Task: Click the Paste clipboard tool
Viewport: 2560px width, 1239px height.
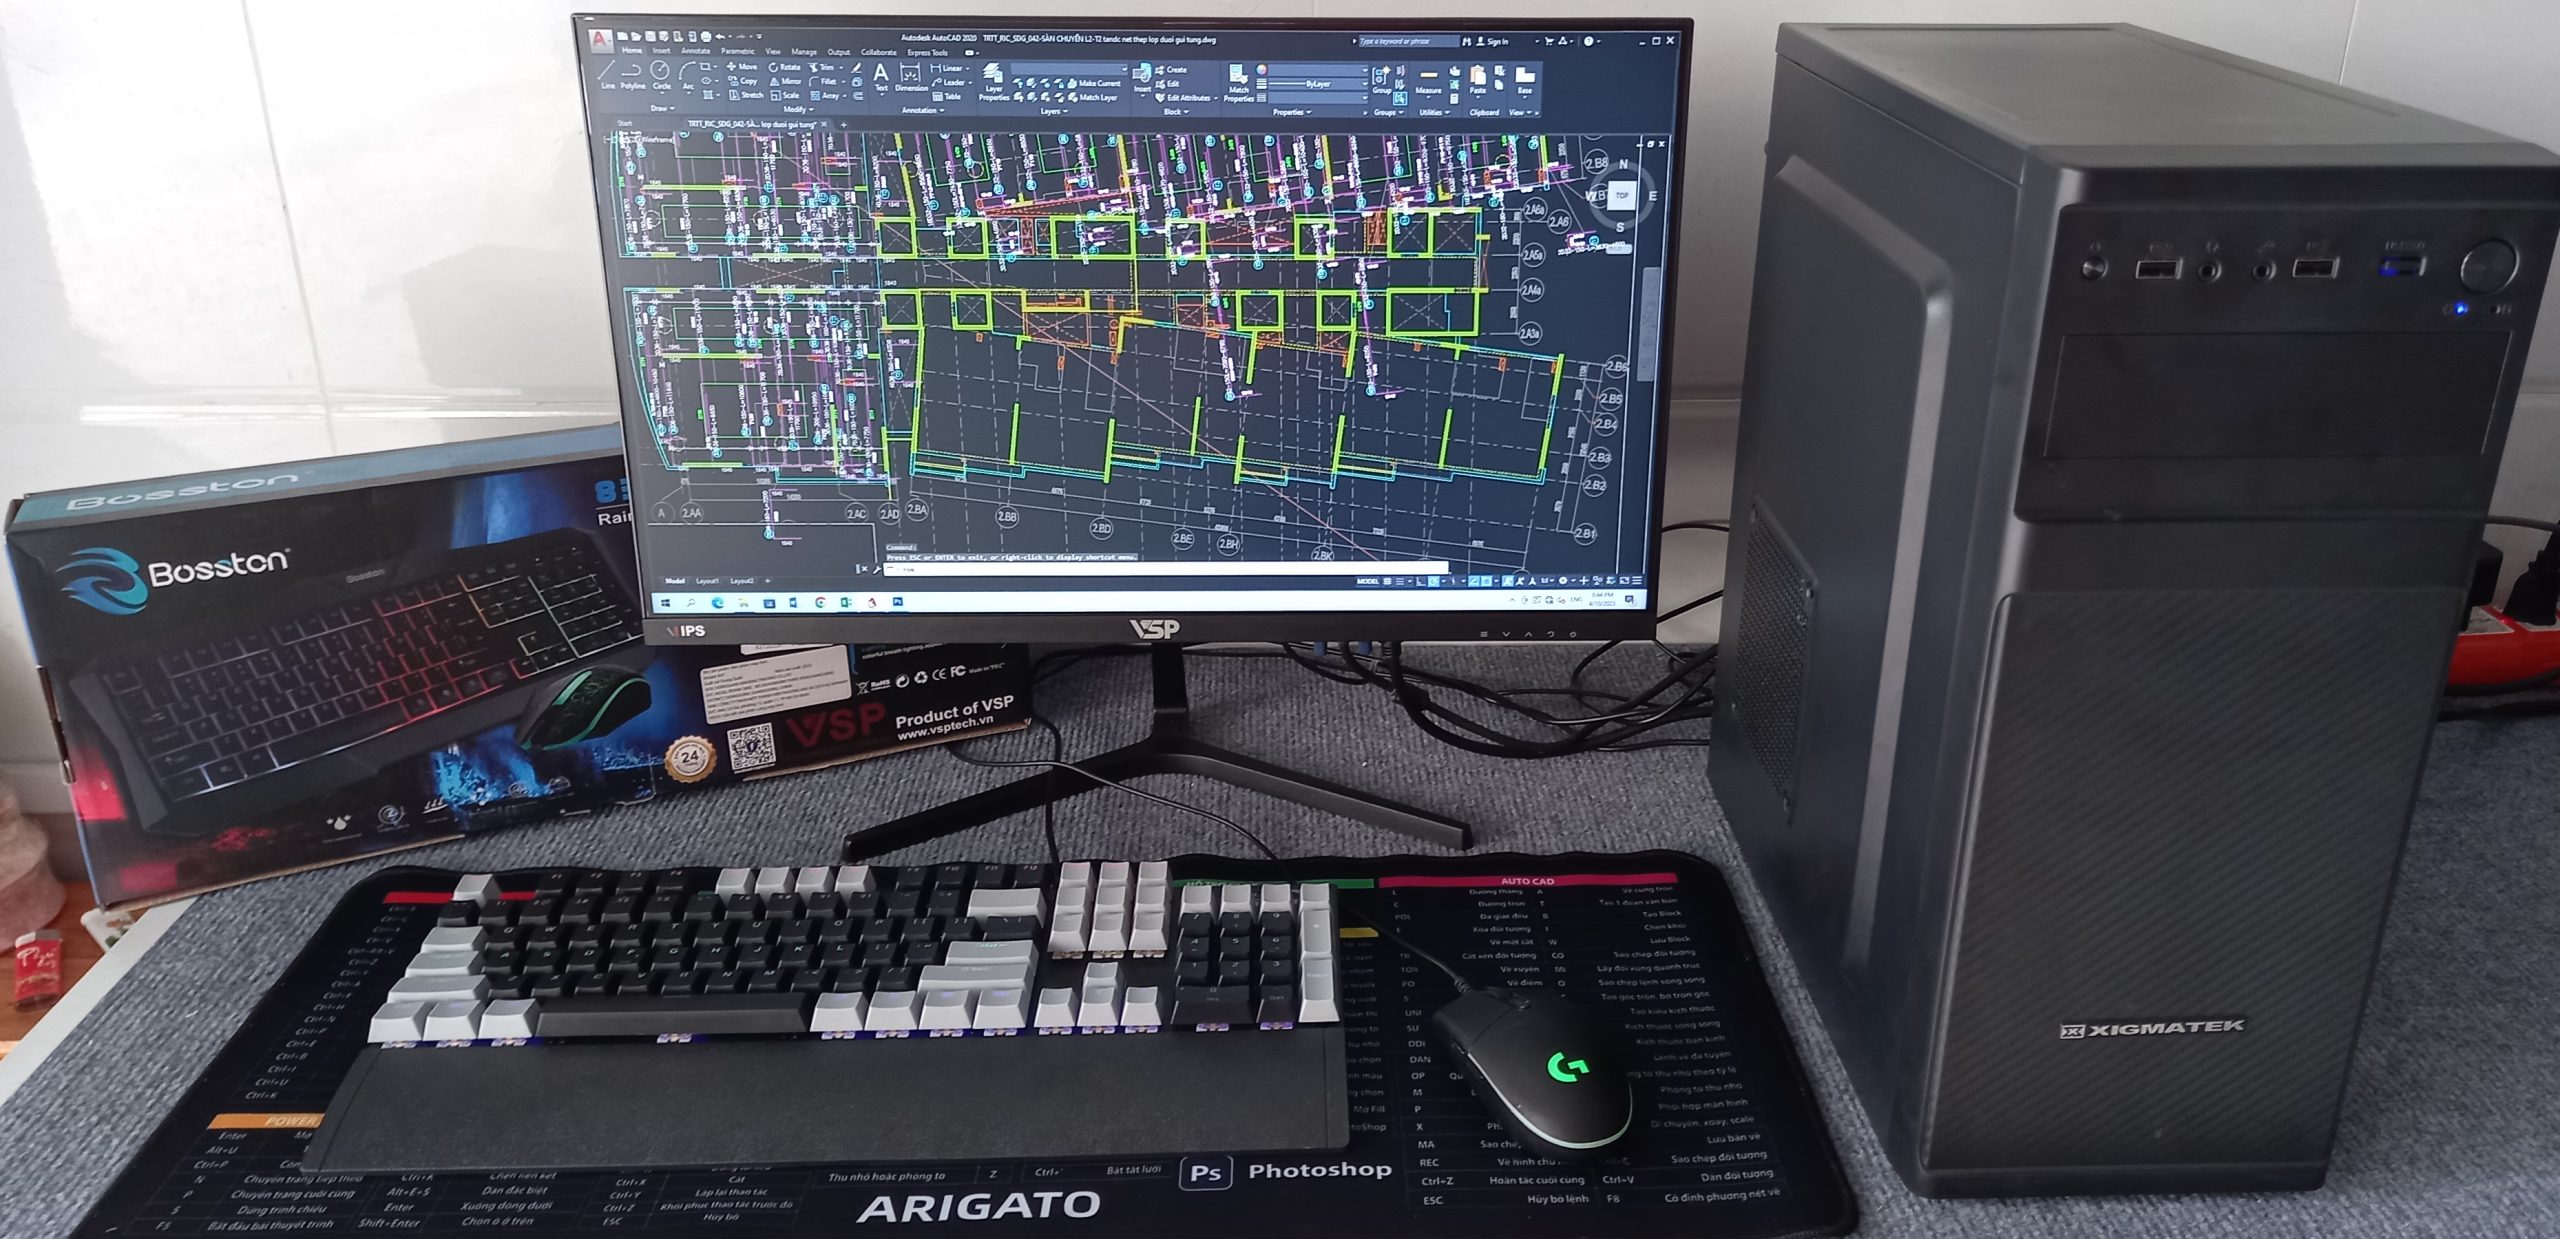Action: (1478, 80)
